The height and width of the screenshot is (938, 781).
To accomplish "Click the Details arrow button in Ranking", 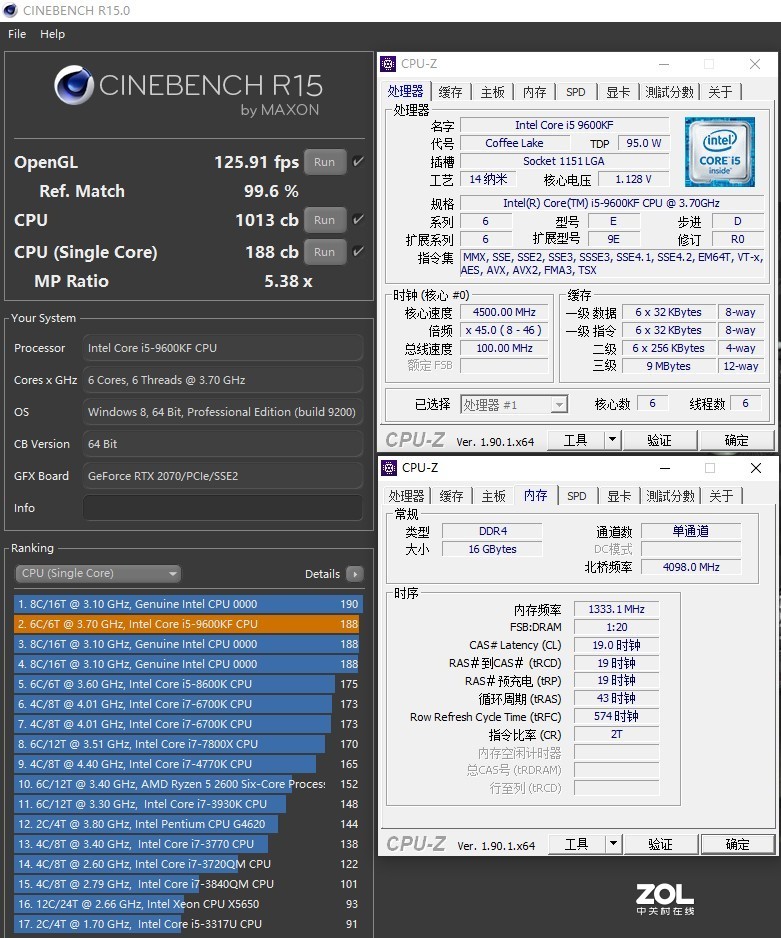I will coord(355,574).
